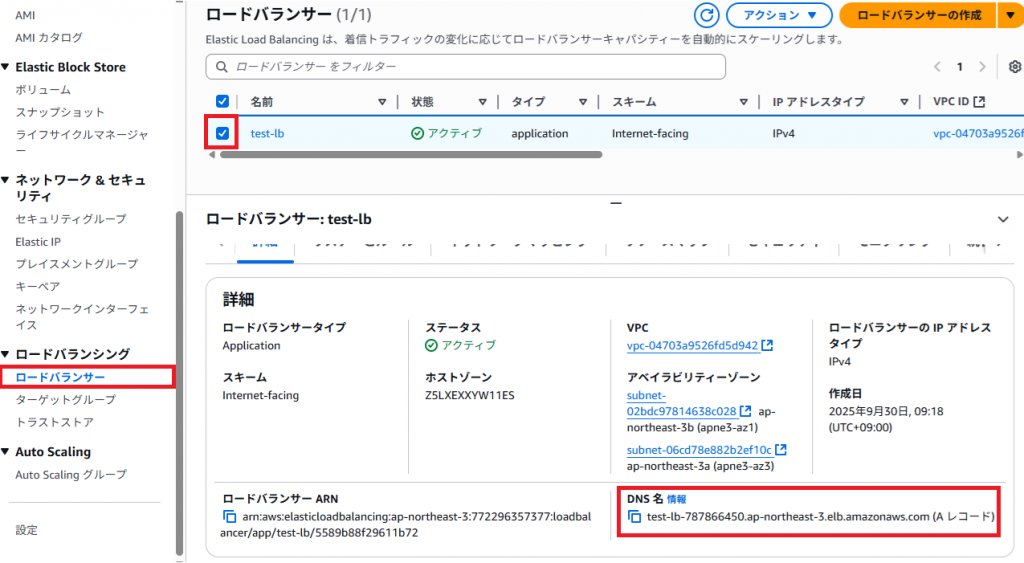Open ターゲットグループ in the sidebar
Viewport: 1024px width, 563px height.
65,400
